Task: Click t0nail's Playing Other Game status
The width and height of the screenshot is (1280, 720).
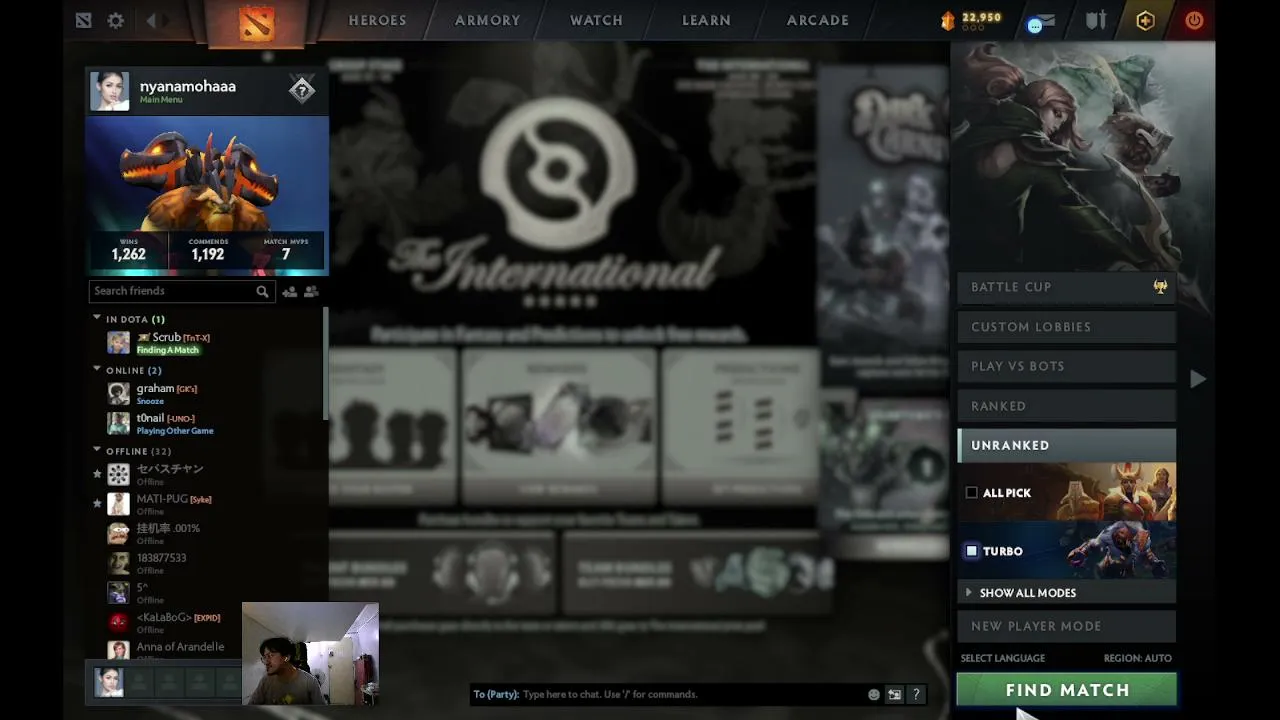Action: pyautogui.click(x=175, y=431)
